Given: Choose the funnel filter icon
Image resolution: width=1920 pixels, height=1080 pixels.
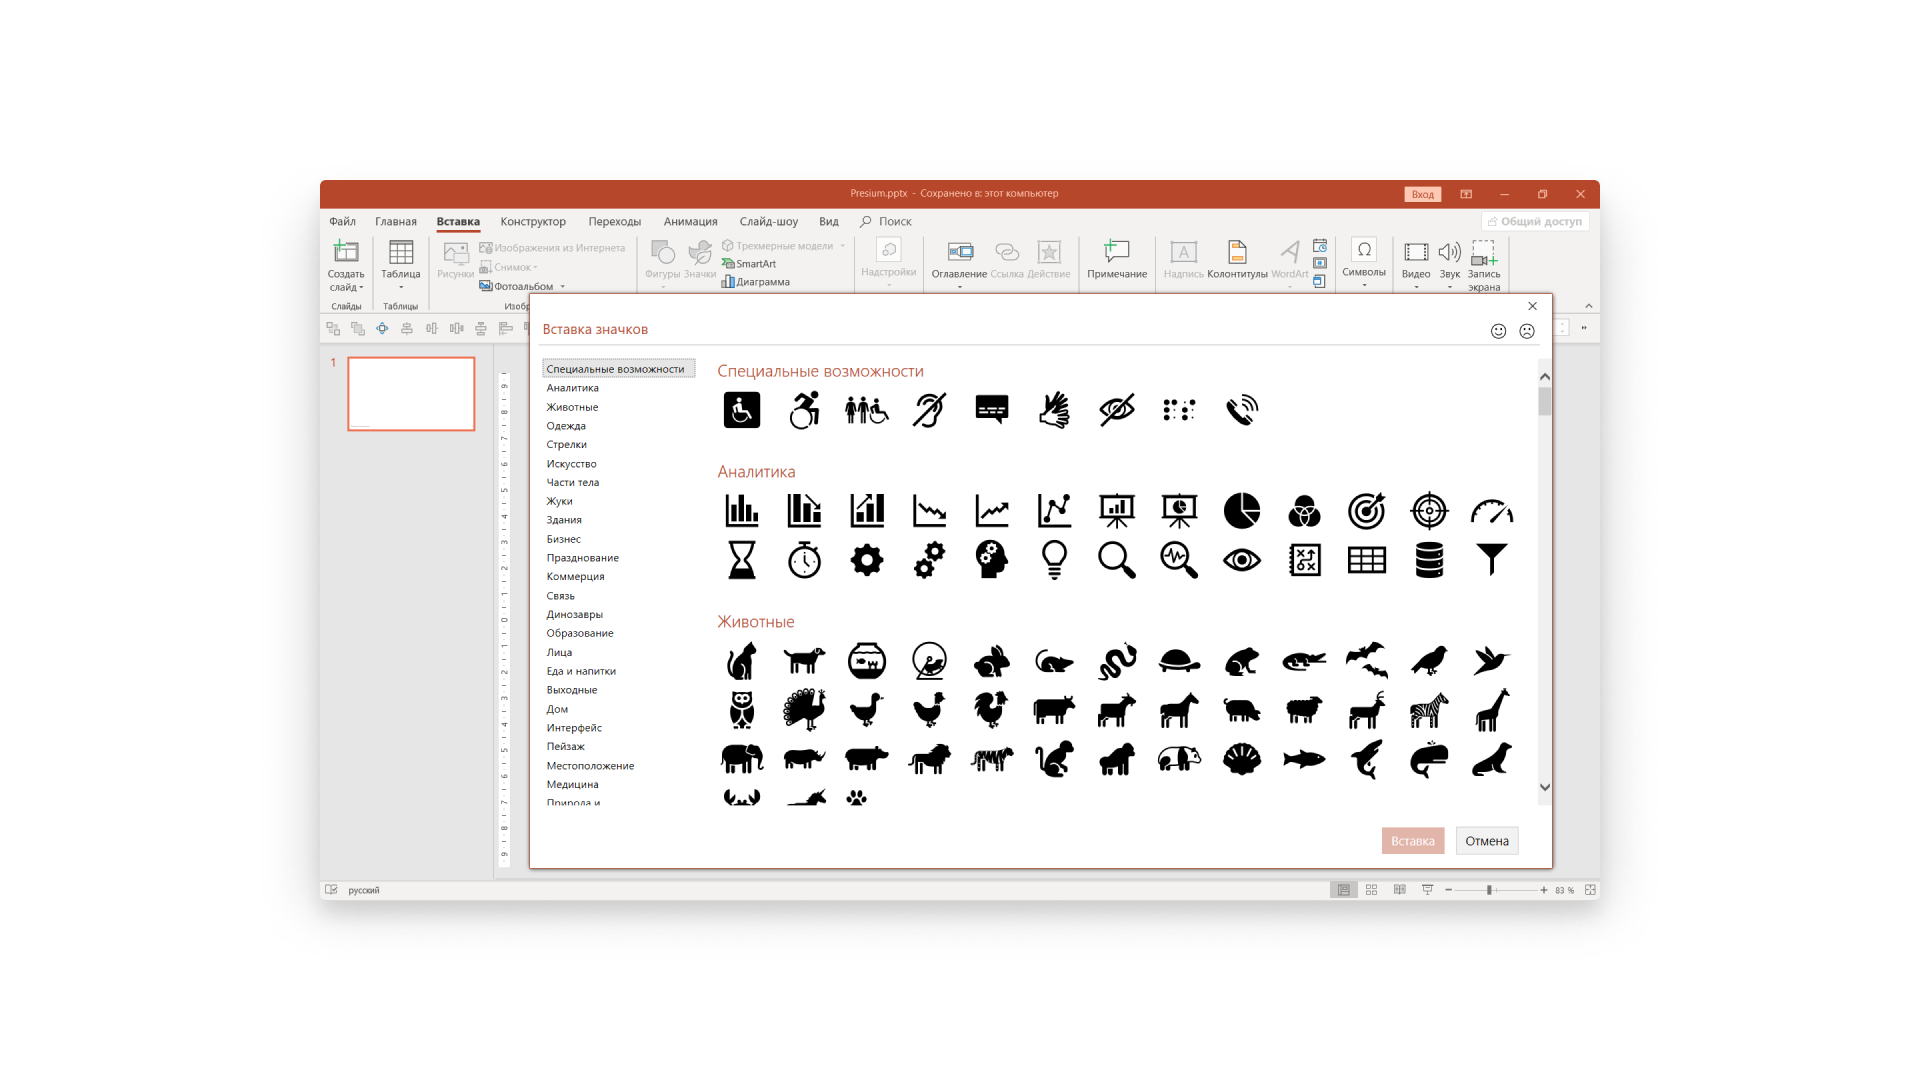Looking at the screenshot, I should coord(1491,560).
